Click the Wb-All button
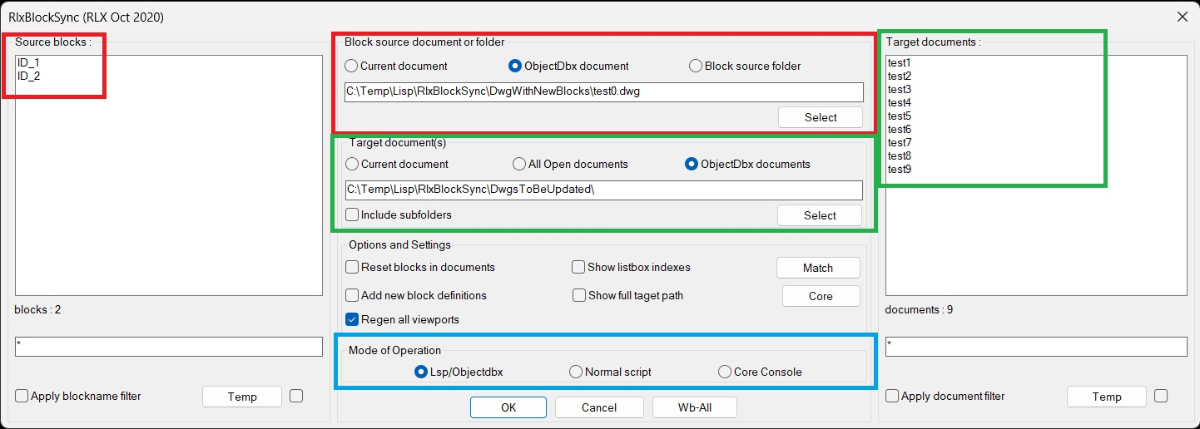This screenshot has height=429, width=1200. point(694,407)
